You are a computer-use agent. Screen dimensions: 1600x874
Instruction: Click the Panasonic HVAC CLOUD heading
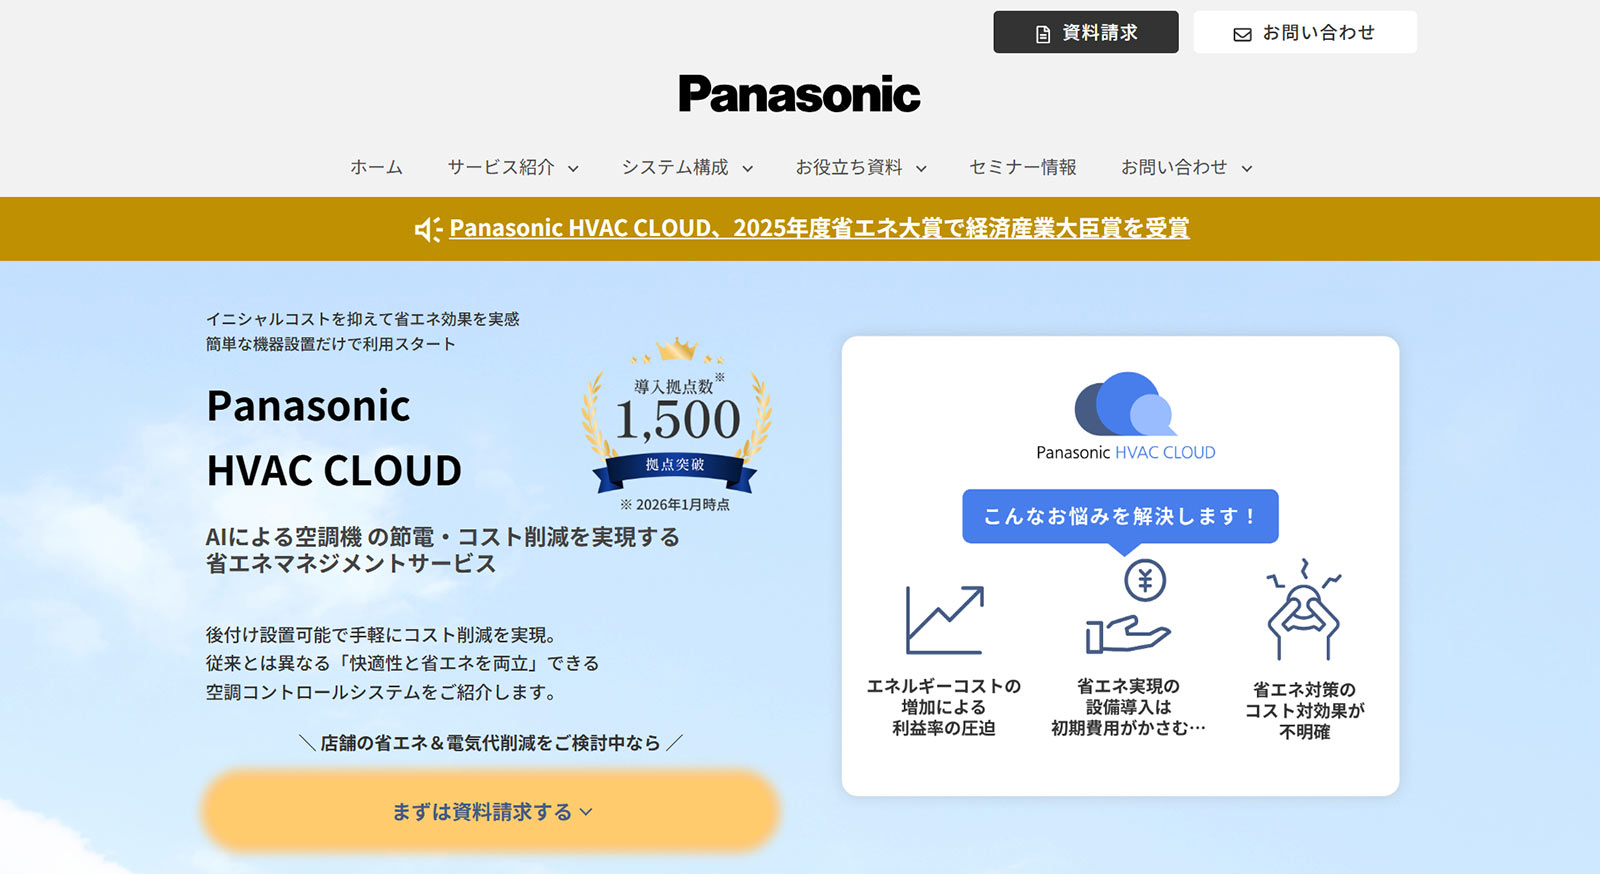click(x=334, y=438)
